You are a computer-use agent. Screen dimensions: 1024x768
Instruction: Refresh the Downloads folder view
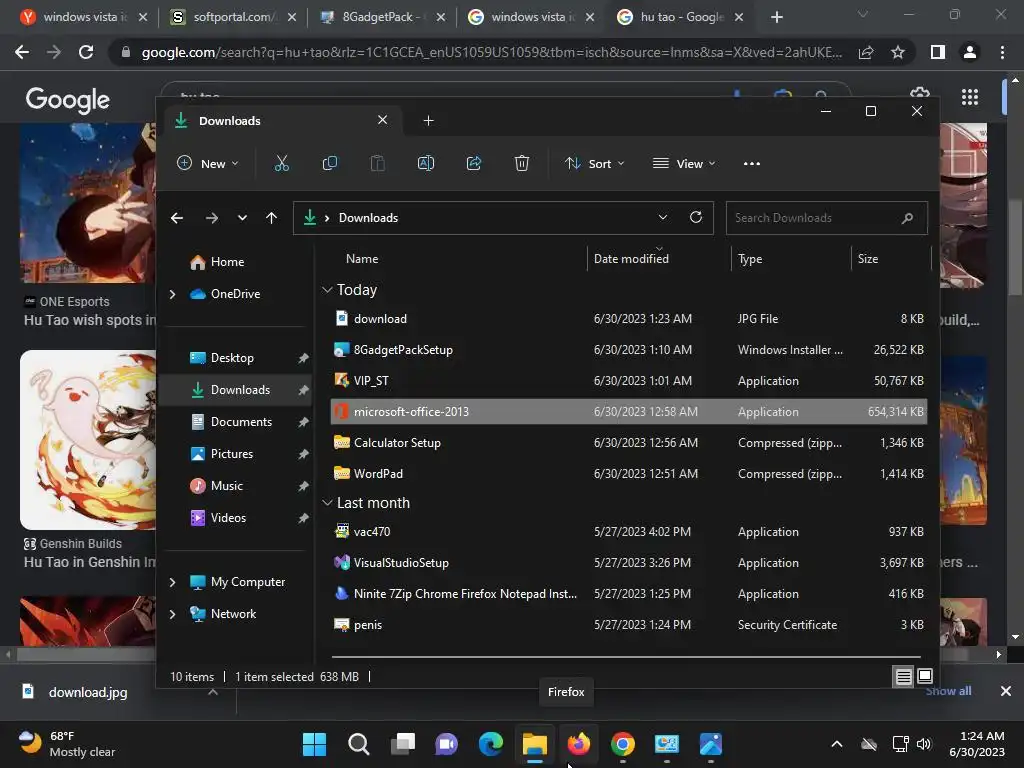coord(696,217)
